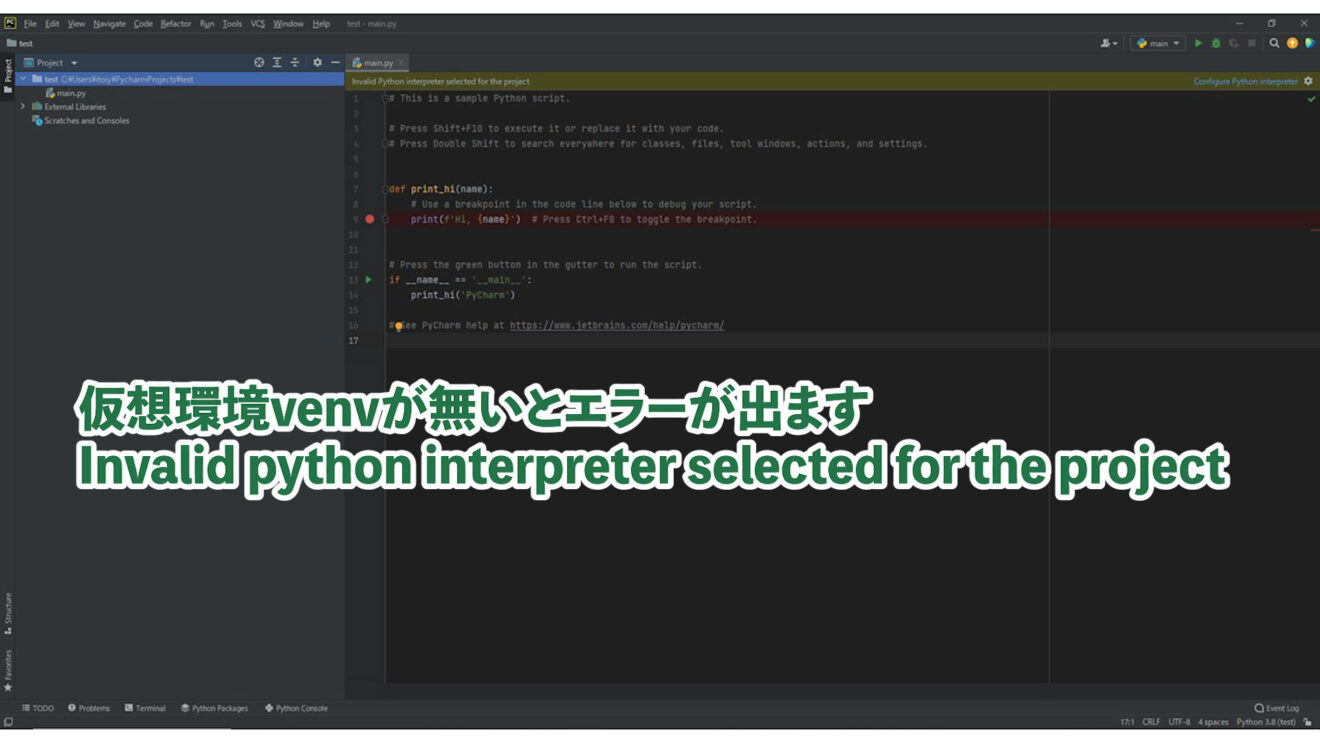The width and height of the screenshot is (1320, 743).
Task: Collapse all in Project tree
Action: tap(294, 62)
